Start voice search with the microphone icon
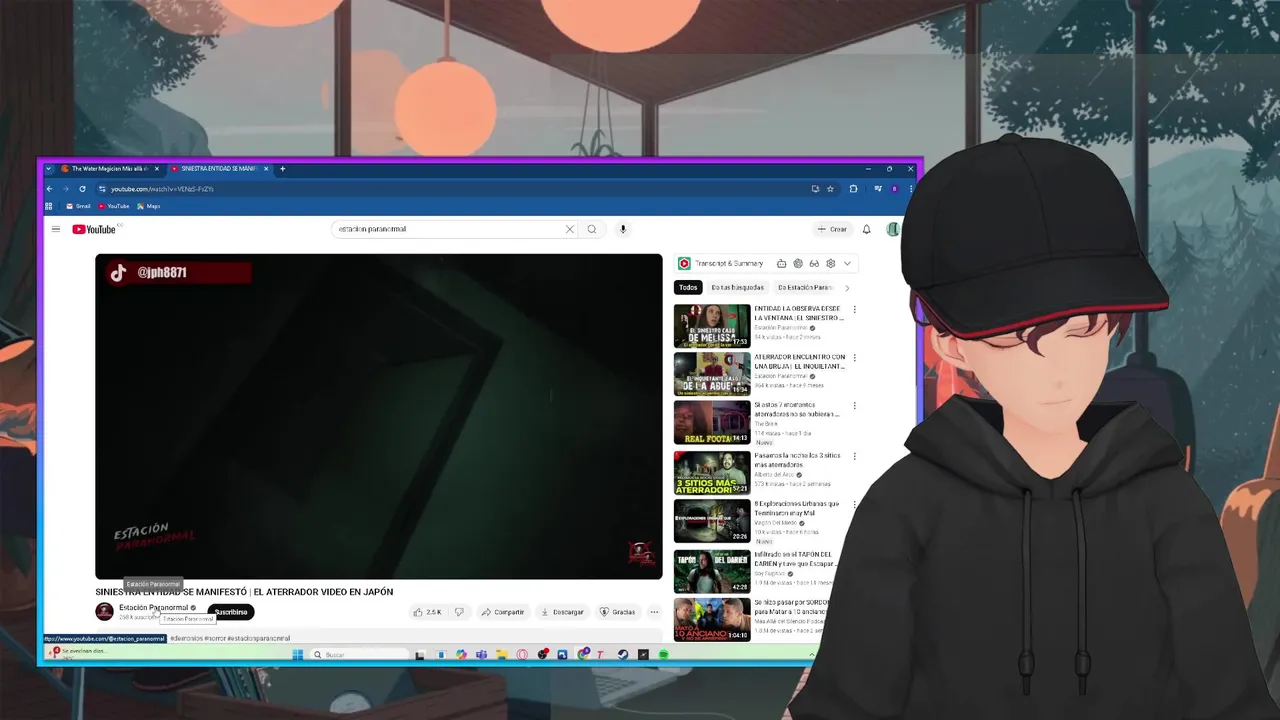 pos(622,229)
